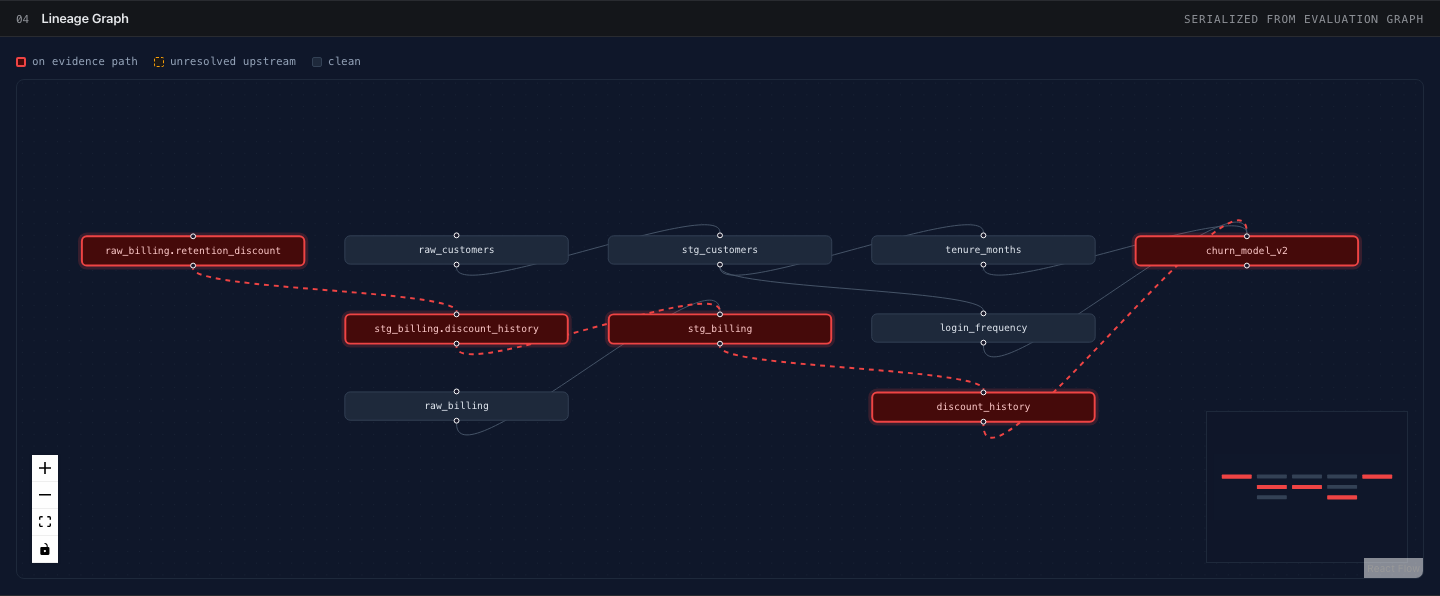The image size is (1440, 596).
Task: Click the dashed 'unresolved upstream' legend swatch
Action: point(159,62)
